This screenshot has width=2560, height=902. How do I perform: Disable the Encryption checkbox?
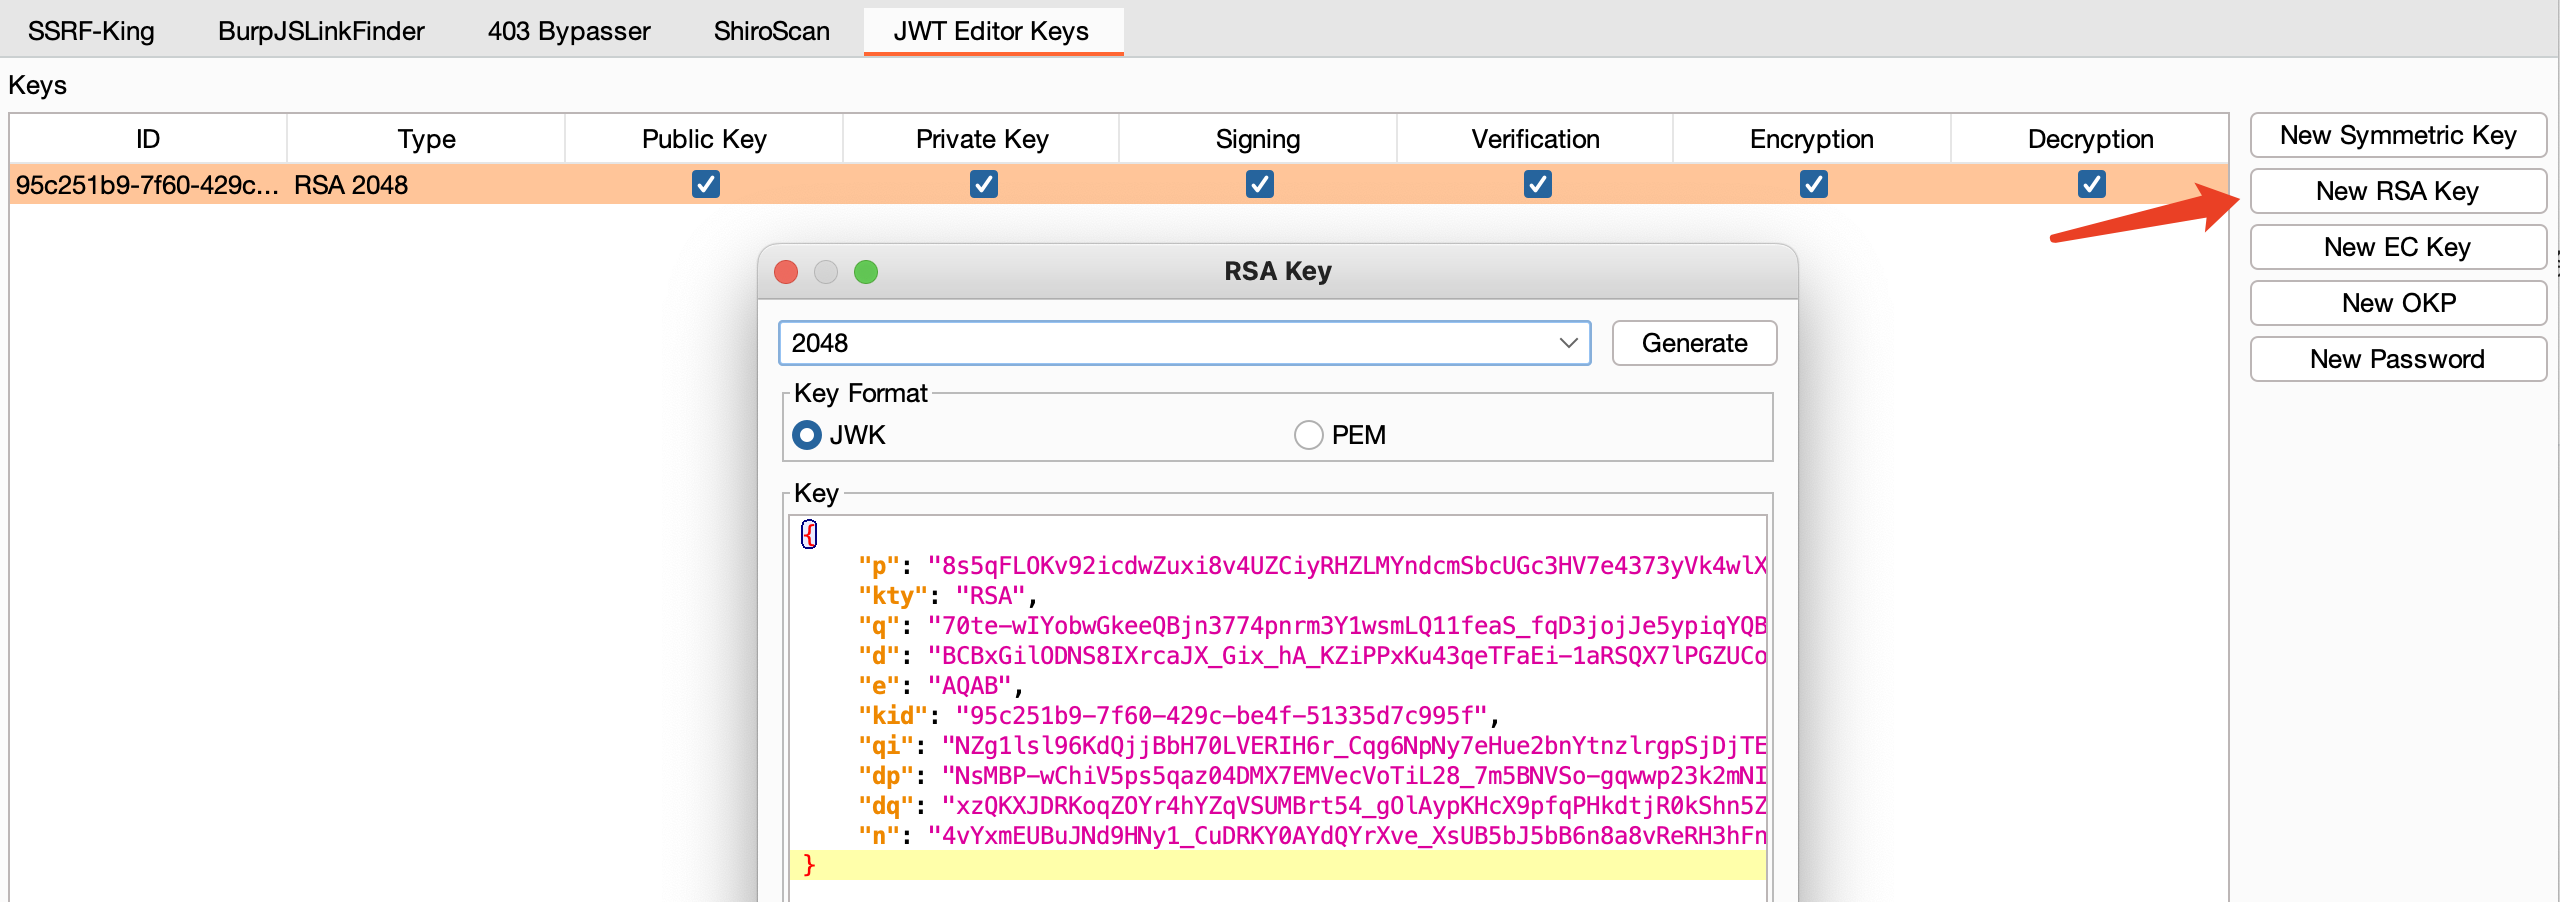tap(1813, 184)
